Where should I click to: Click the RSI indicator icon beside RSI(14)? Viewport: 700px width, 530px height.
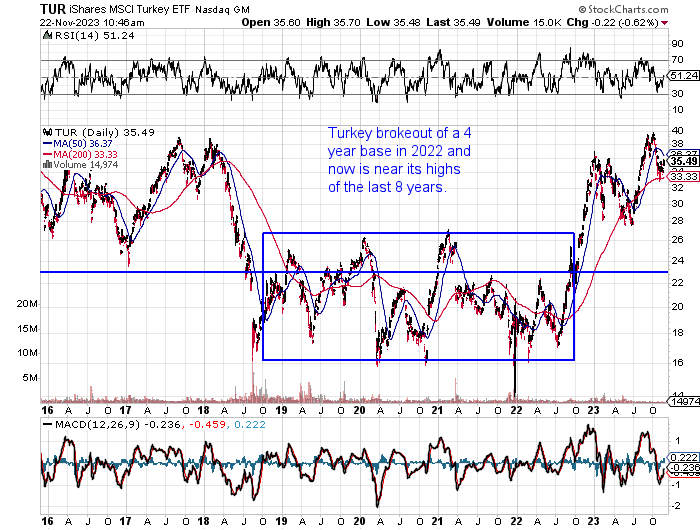click(x=47, y=35)
